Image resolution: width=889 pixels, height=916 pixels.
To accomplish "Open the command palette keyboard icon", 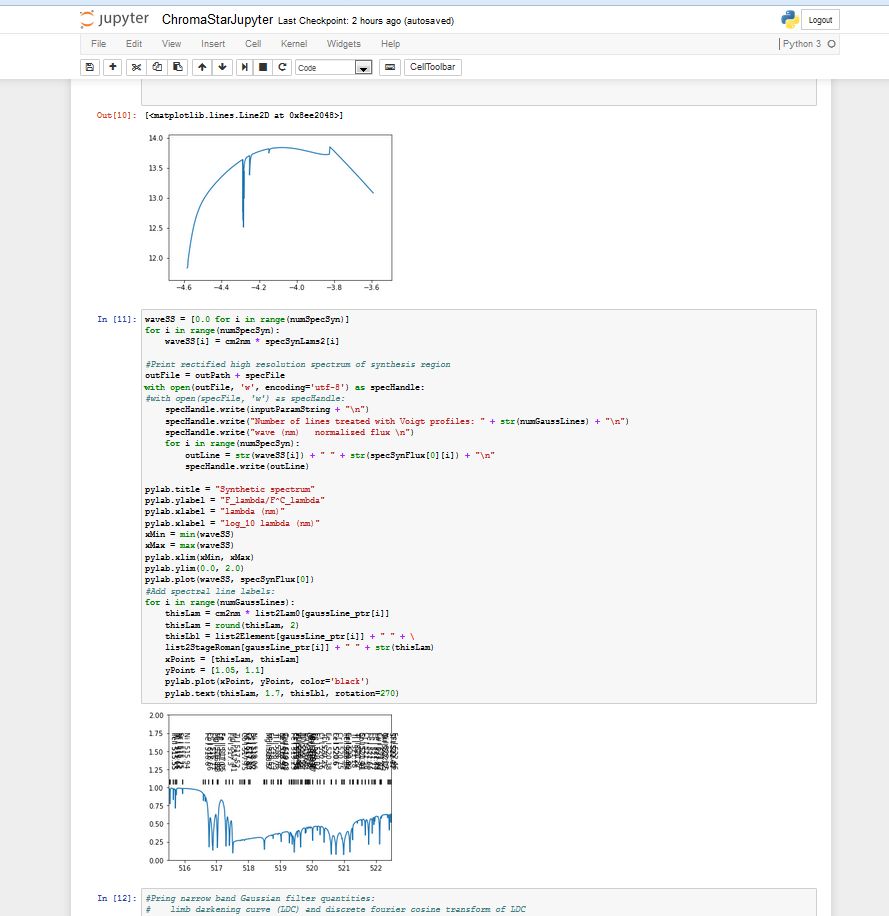I will (x=389, y=67).
